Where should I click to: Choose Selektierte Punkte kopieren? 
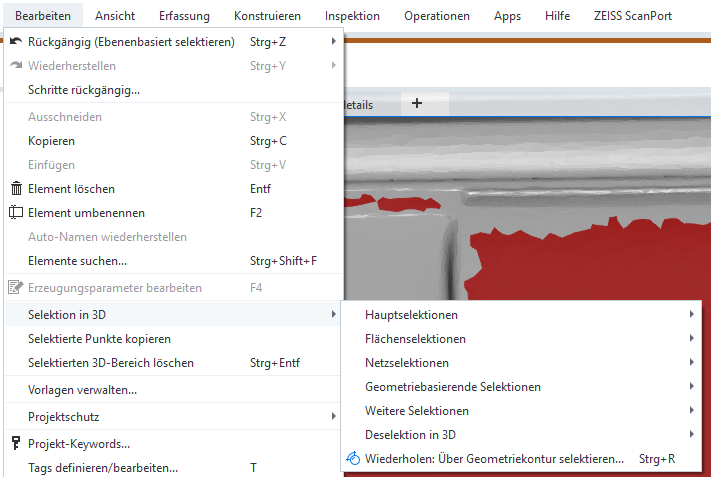click(173, 339)
